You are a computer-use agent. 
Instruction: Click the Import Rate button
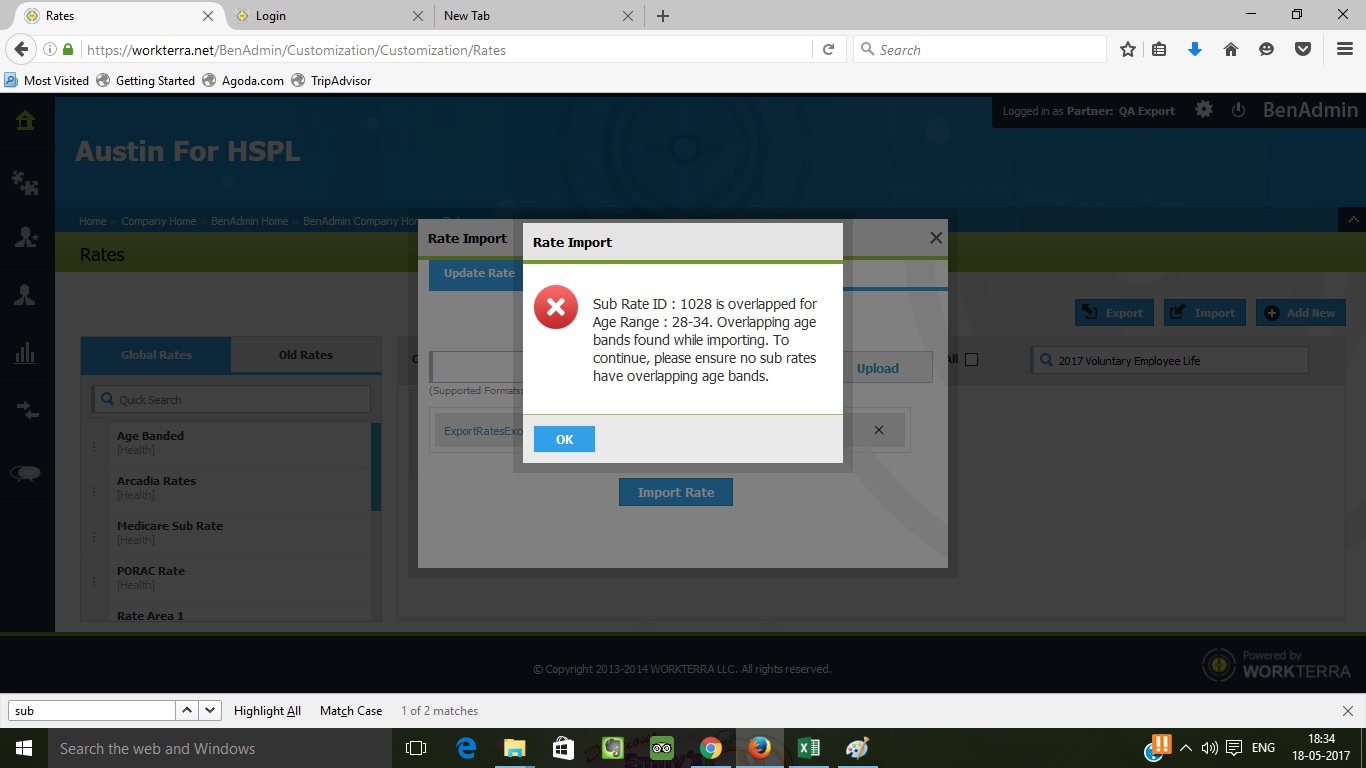[676, 492]
